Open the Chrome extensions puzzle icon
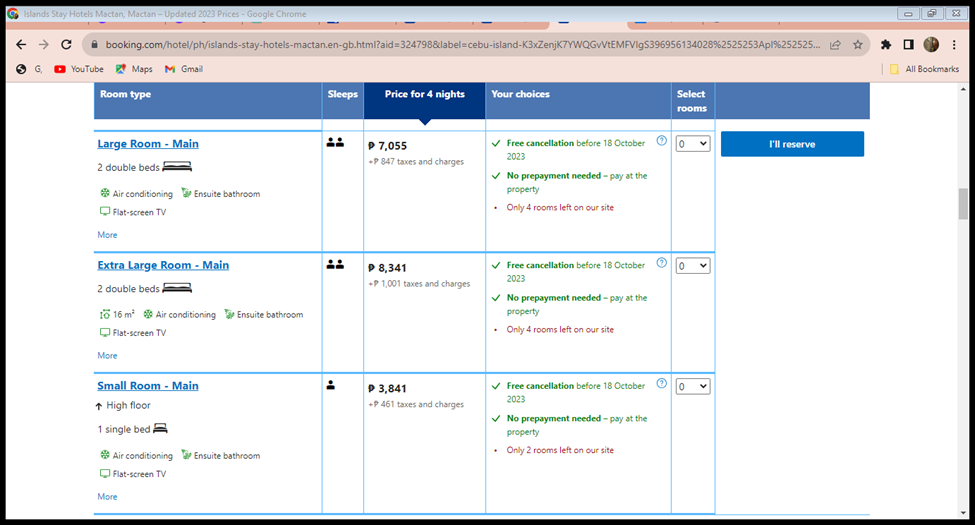 tap(885, 45)
